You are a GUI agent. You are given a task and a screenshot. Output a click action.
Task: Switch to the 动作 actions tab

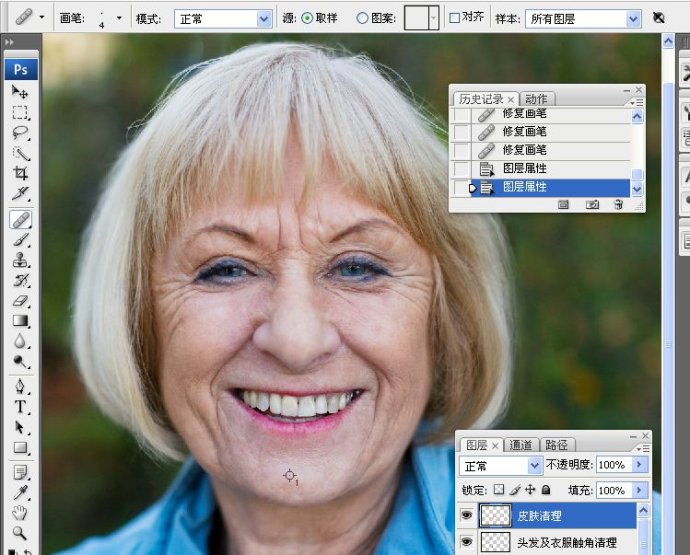(536, 99)
